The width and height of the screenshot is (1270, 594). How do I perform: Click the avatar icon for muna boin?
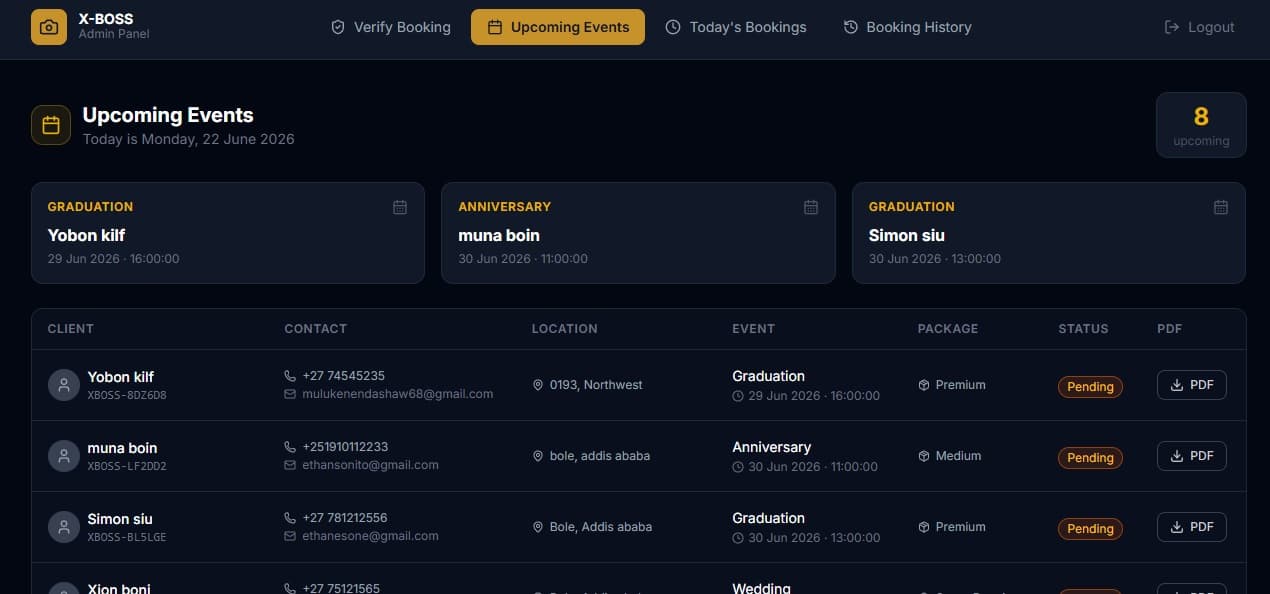(x=64, y=456)
